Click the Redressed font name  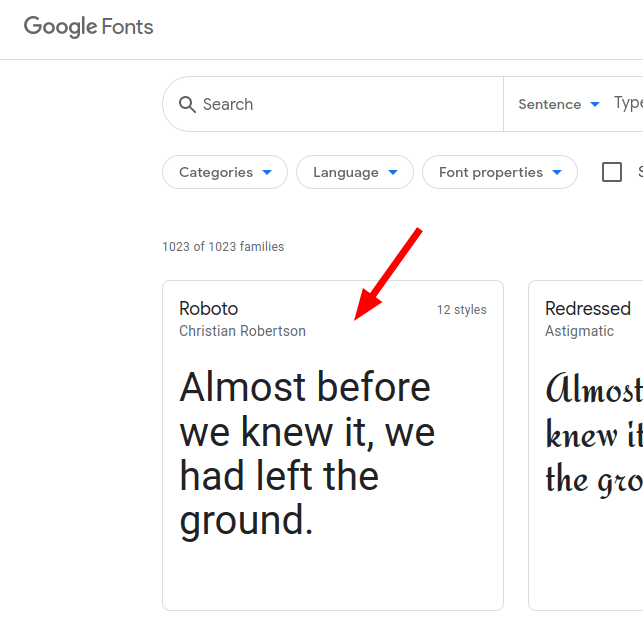(x=588, y=309)
